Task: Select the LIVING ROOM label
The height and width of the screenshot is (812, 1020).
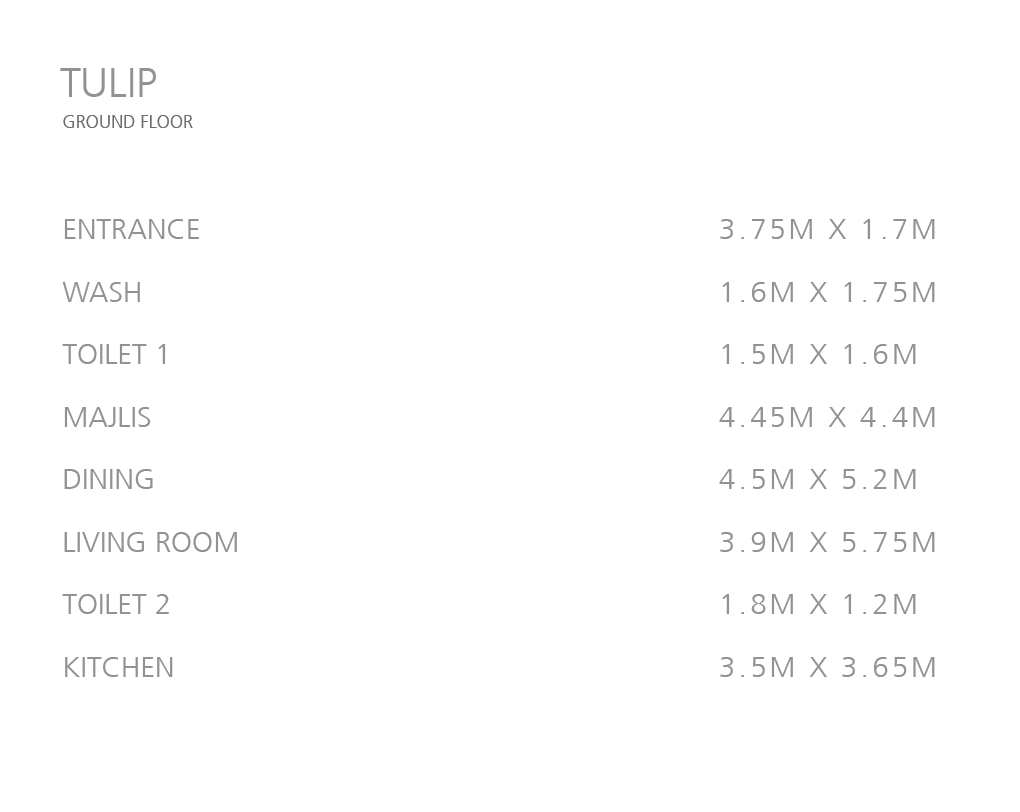Action: coord(151,543)
